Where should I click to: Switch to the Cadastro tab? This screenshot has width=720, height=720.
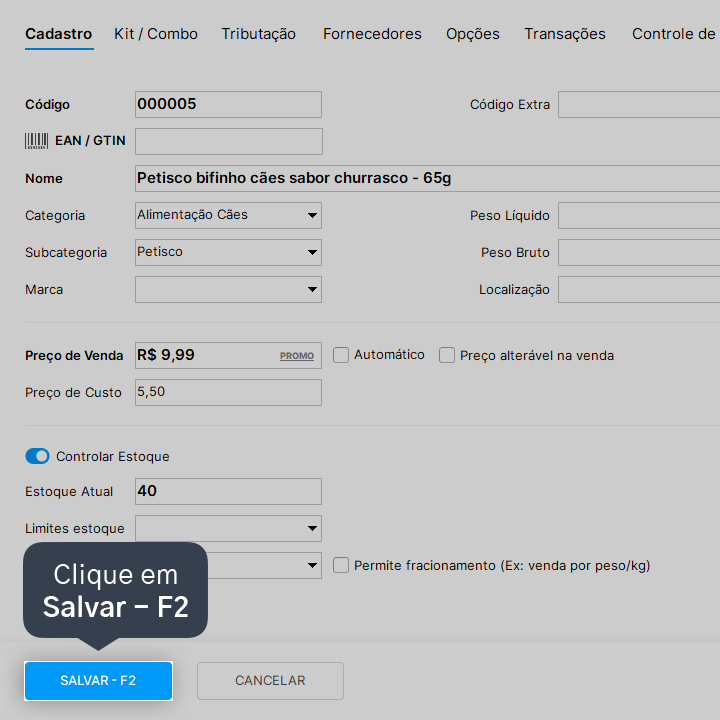click(59, 34)
